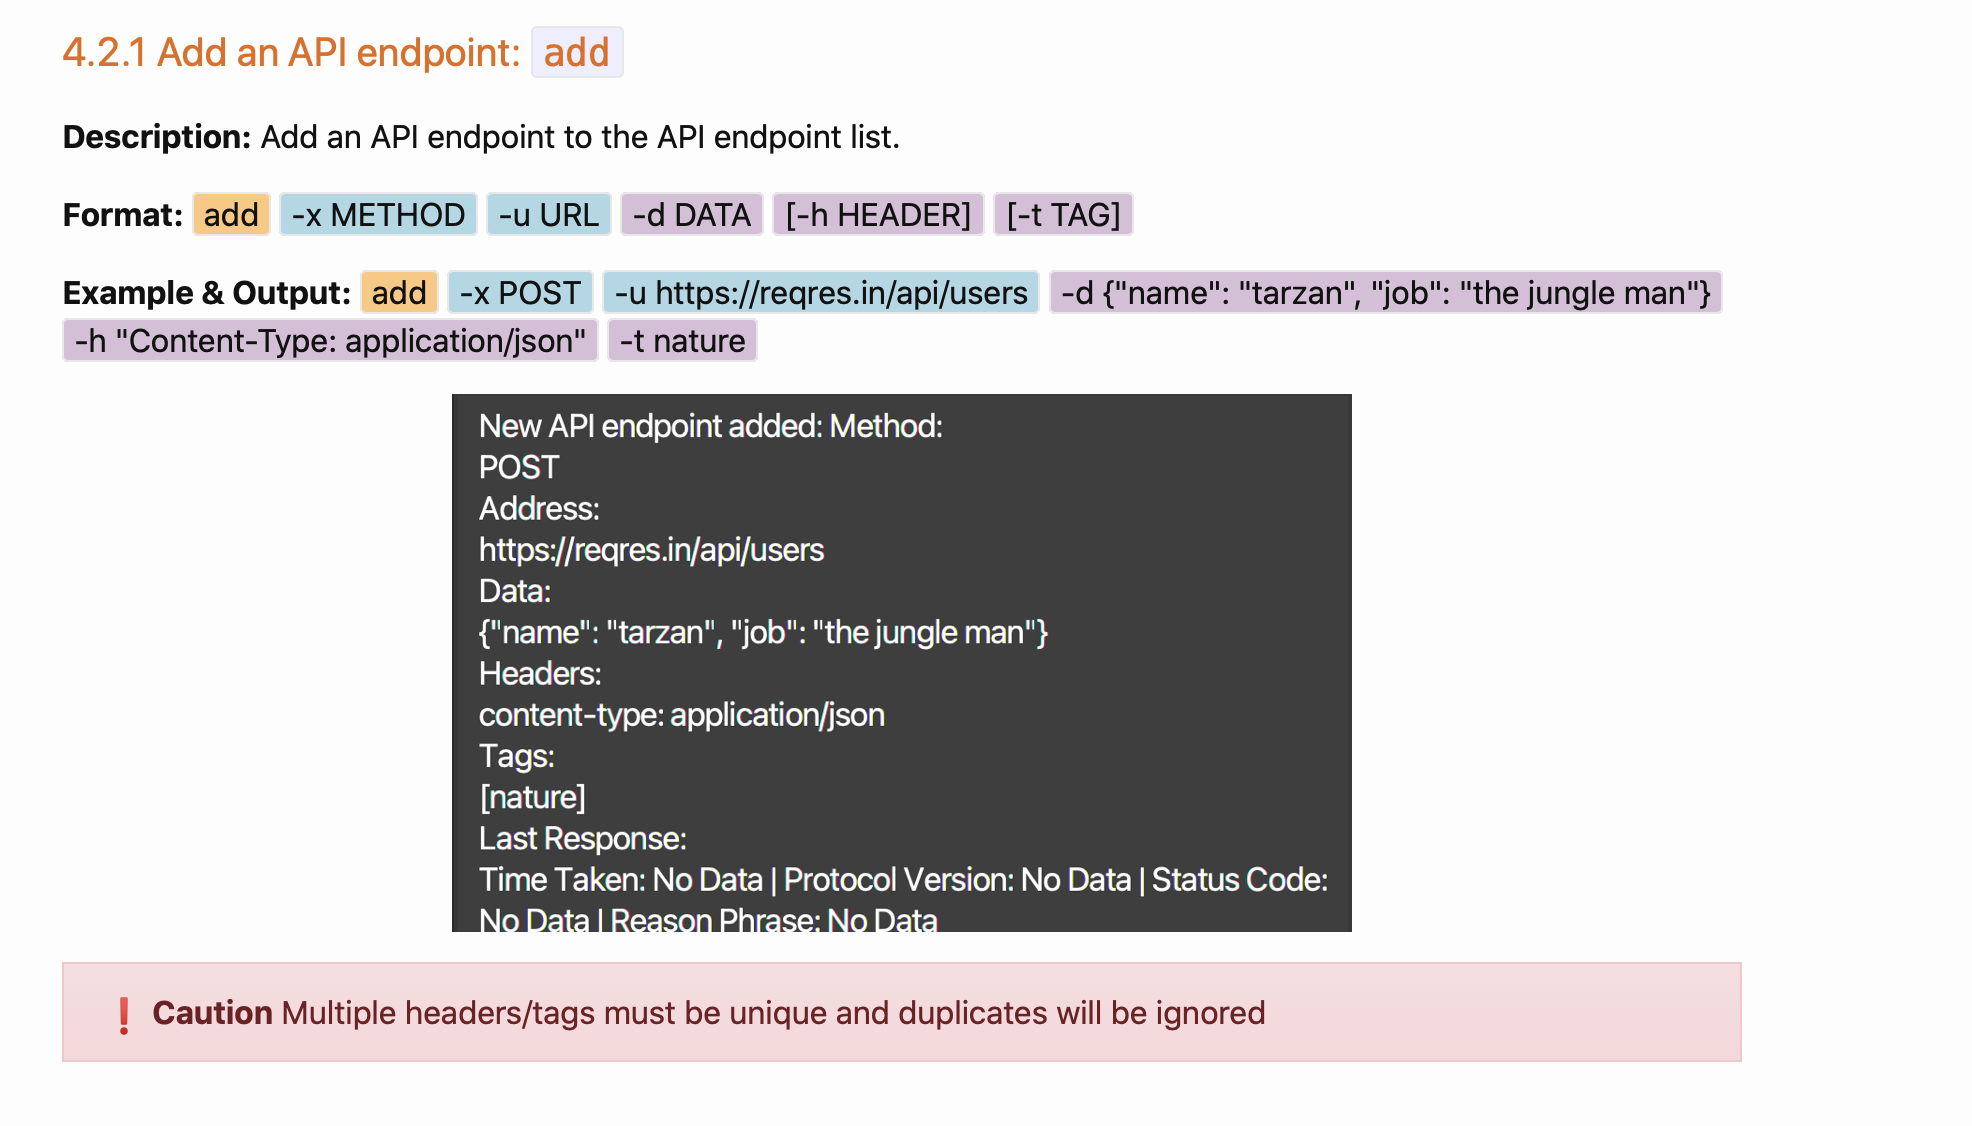This screenshot has width=1972, height=1126.
Task: Click the Content-Type application/json header badge
Action: (330, 340)
